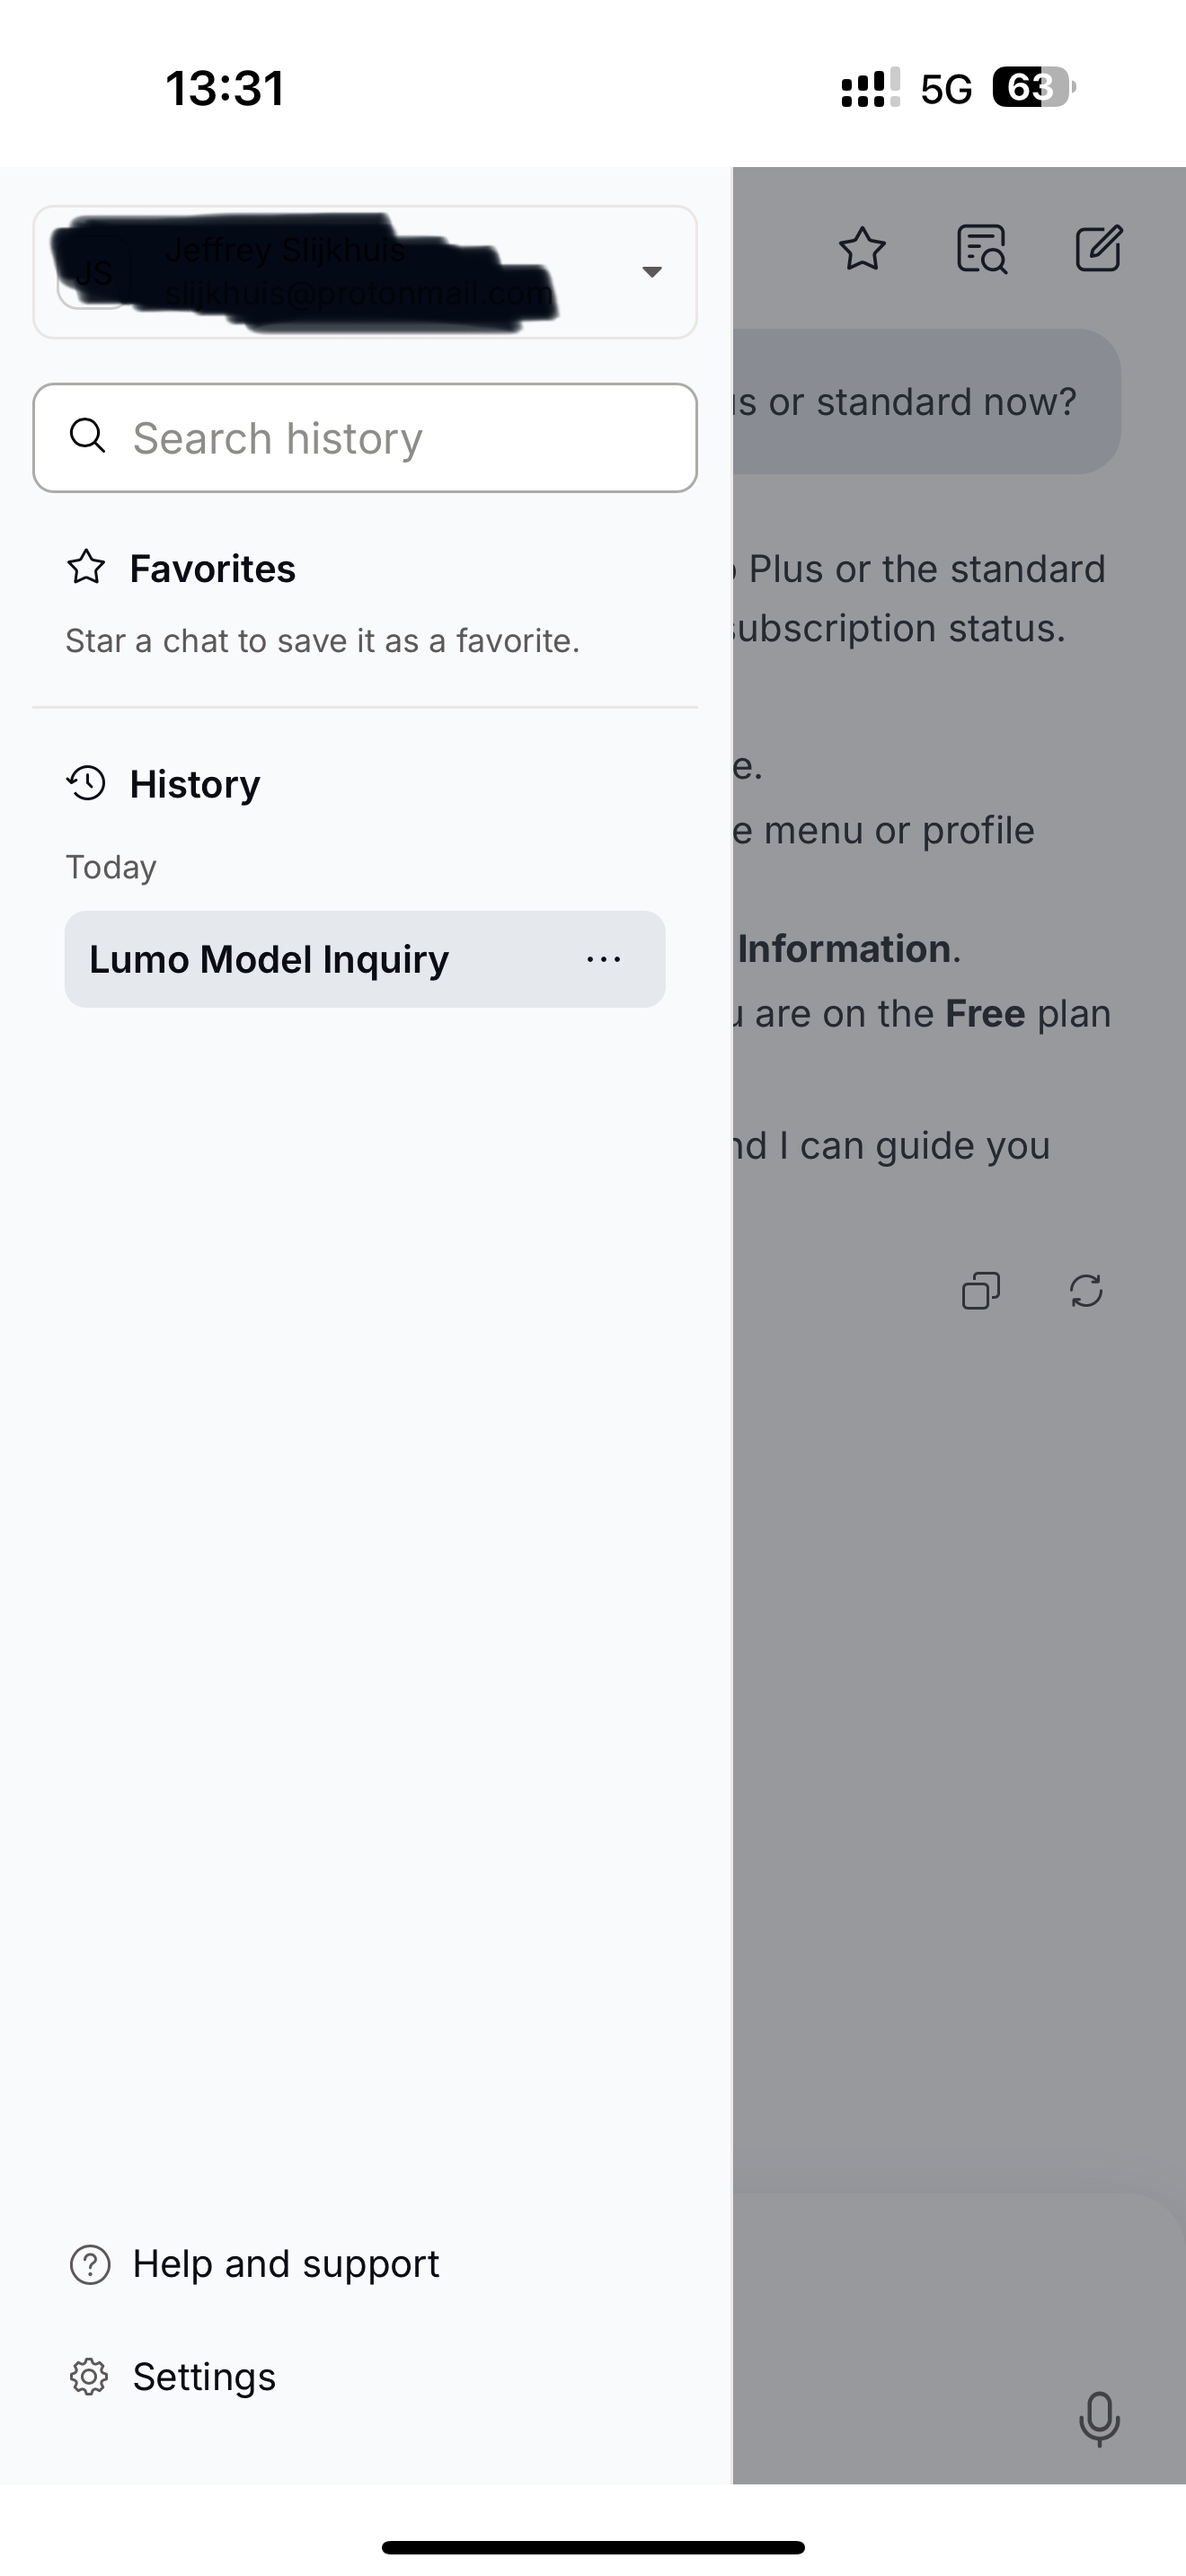Tap the account profile card
The width and height of the screenshot is (1186, 2576).
(x=340, y=272)
